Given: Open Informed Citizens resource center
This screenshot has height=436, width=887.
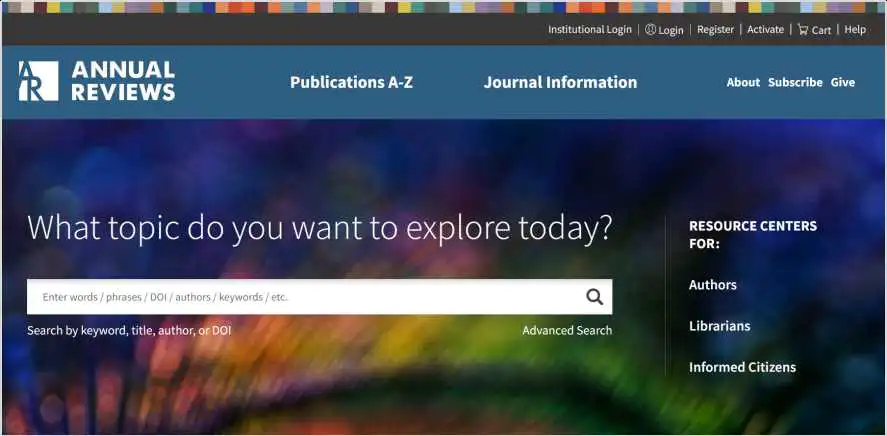Looking at the screenshot, I should (742, 368).
